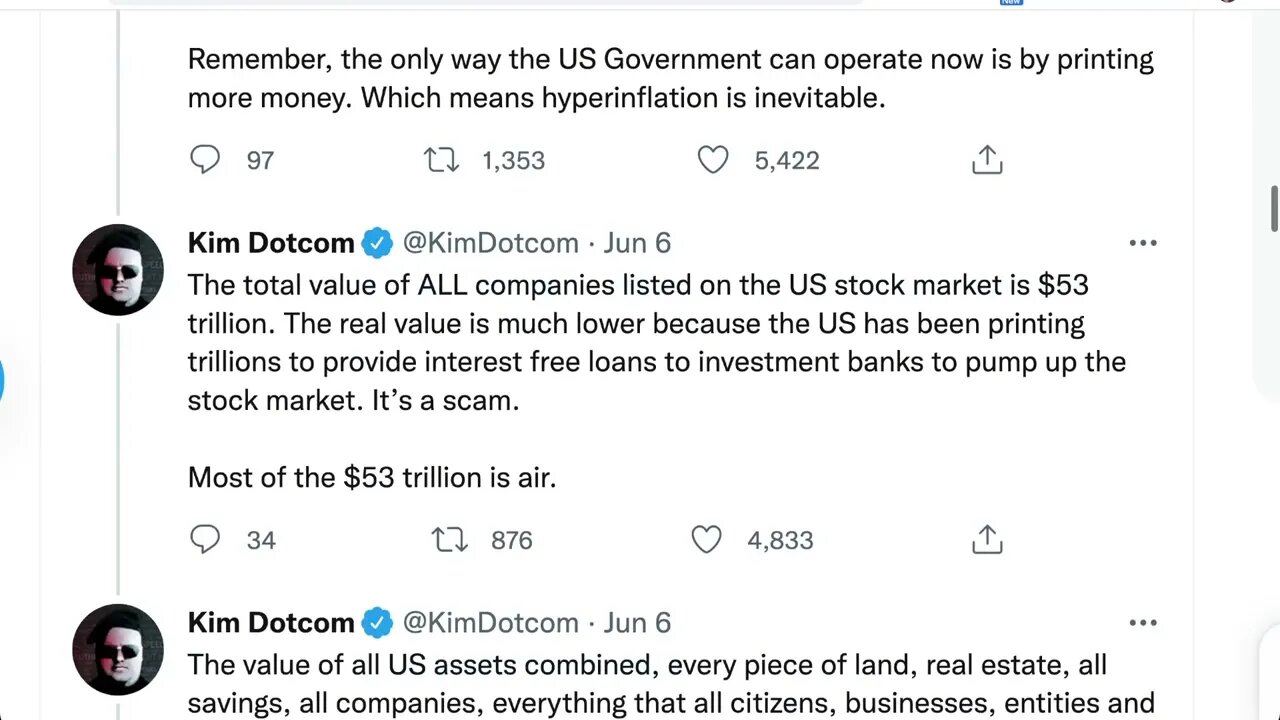This screenshot has height=720, width=1280.
Task: Open more options for US assets tweet
Action: tap(1142, 623)
